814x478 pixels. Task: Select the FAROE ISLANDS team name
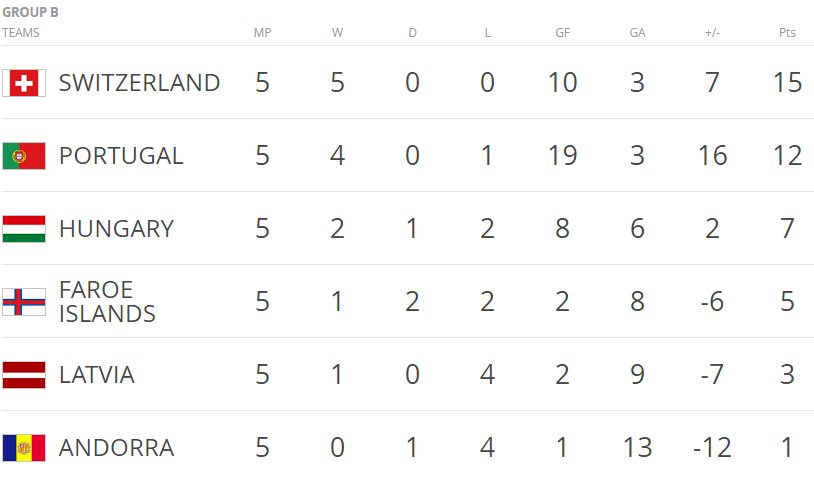[x=107, y=302]
